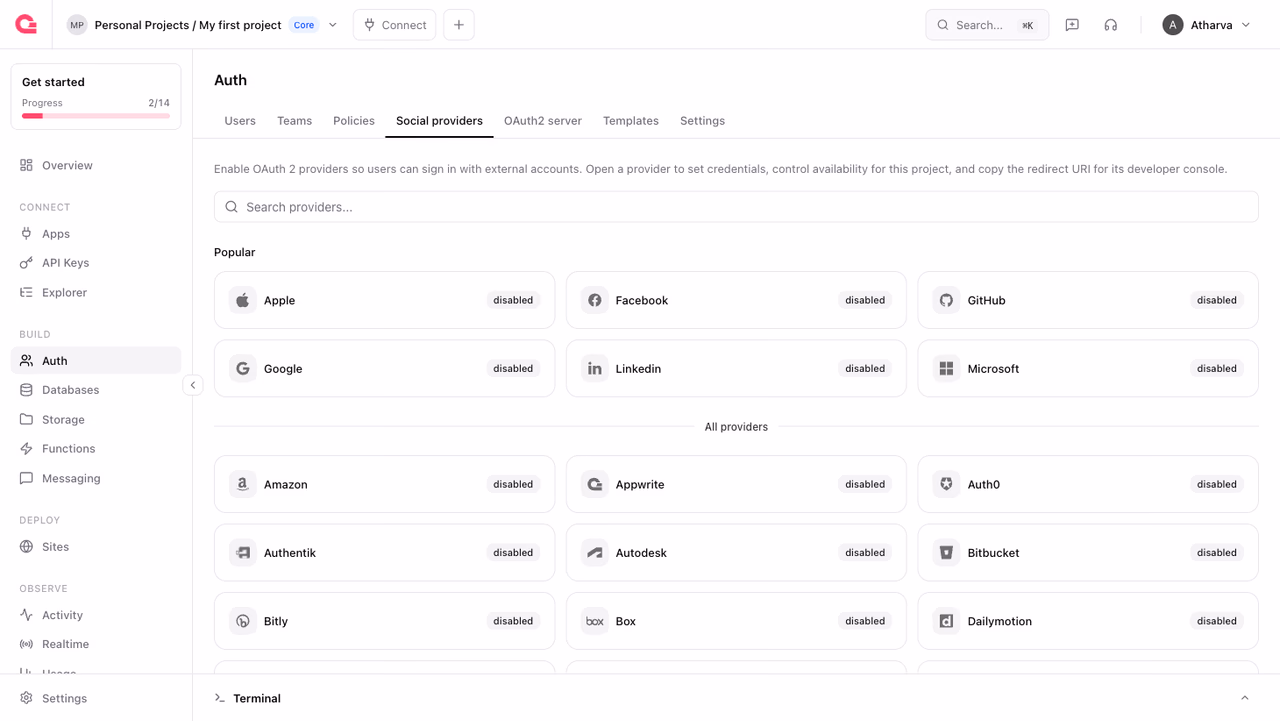Viewport: 1280px width, 721px height.
Task: Switch to the Users tab
Action: click(240, 121)
